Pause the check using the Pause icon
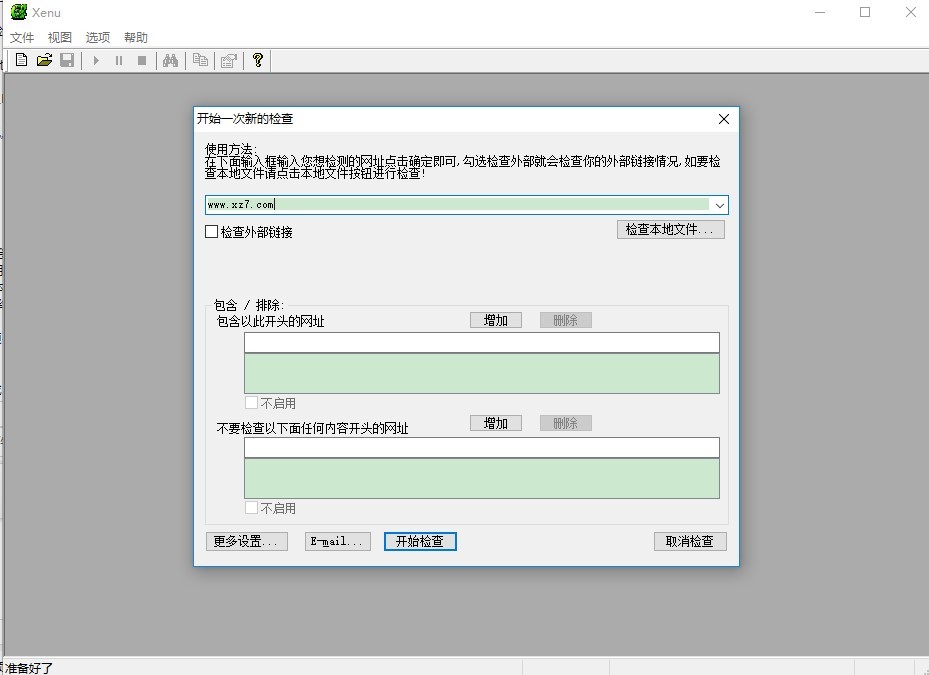 [119, 60]
